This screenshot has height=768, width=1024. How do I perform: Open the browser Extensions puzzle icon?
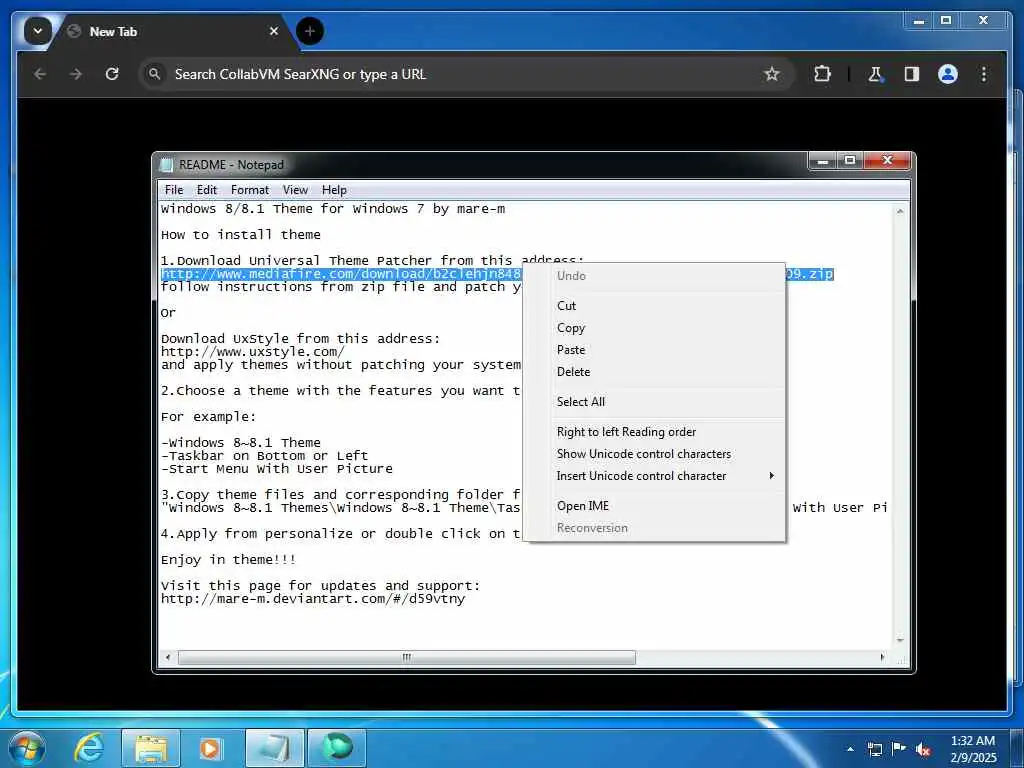[x=822, y=74]
